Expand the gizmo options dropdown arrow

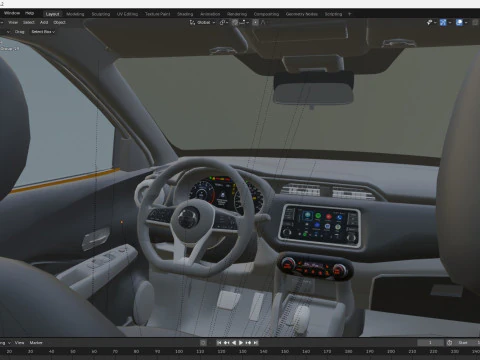[x=450, y=22]
